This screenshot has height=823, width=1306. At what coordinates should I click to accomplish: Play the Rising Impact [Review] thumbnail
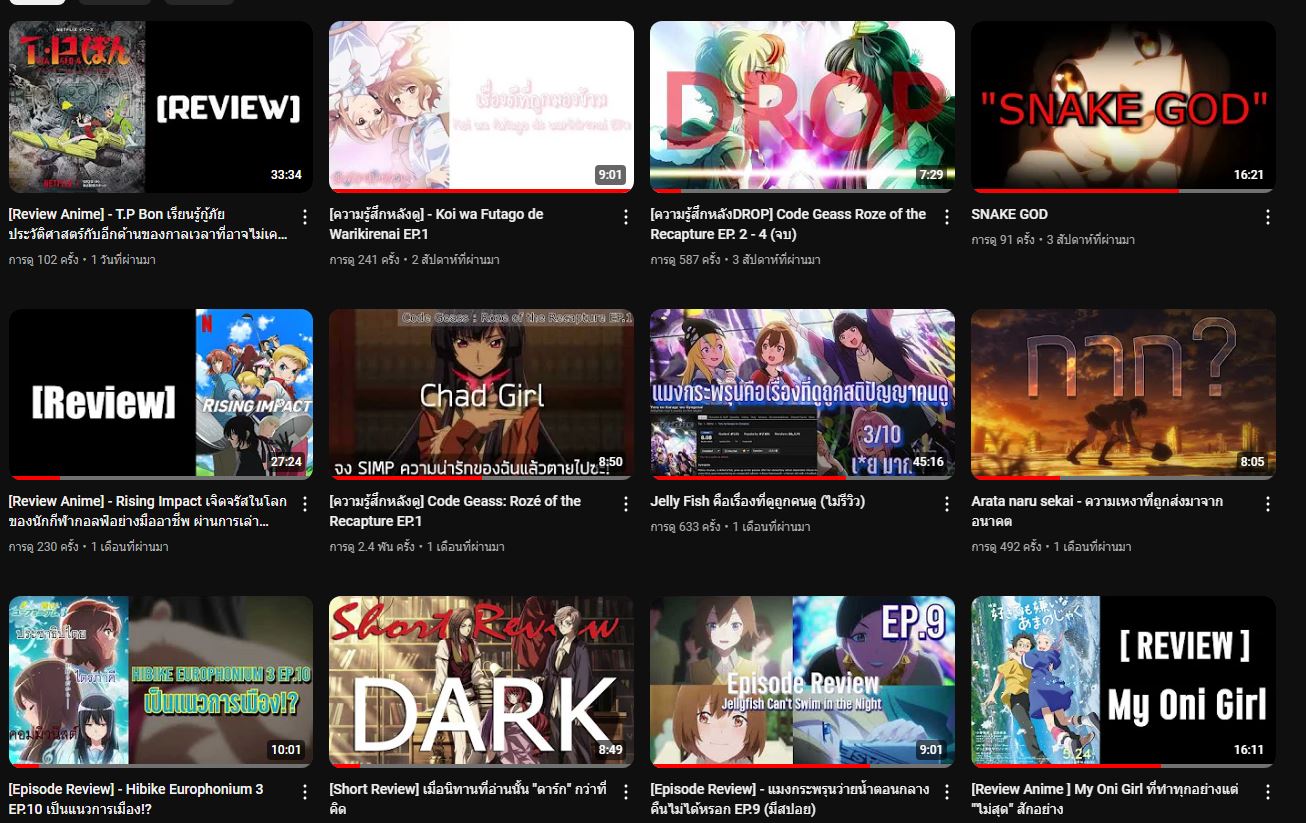(161, 394)
